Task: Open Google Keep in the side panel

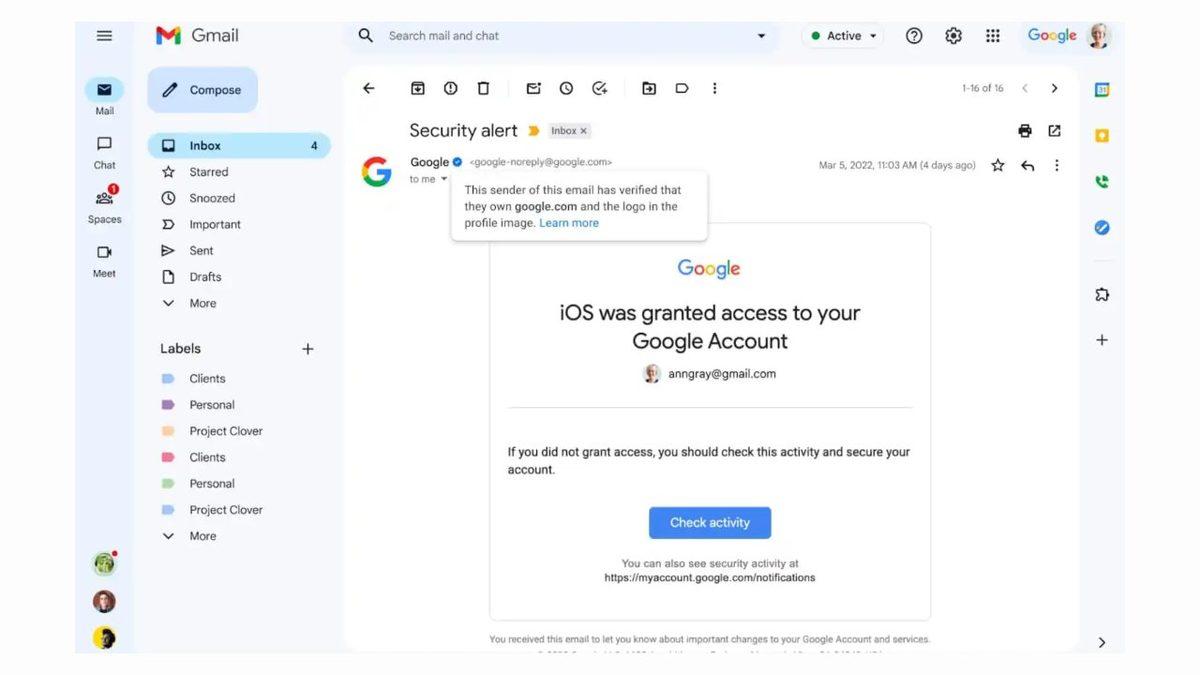Action: [x=1101, y=134]
